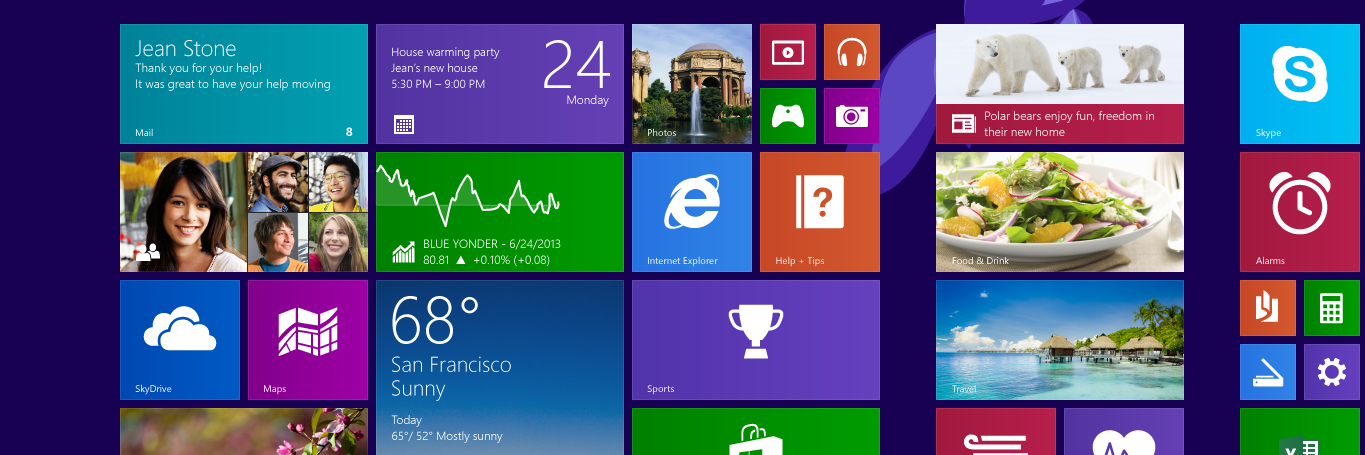
Task: Open the Photos tile
Action: pos(692,84)
